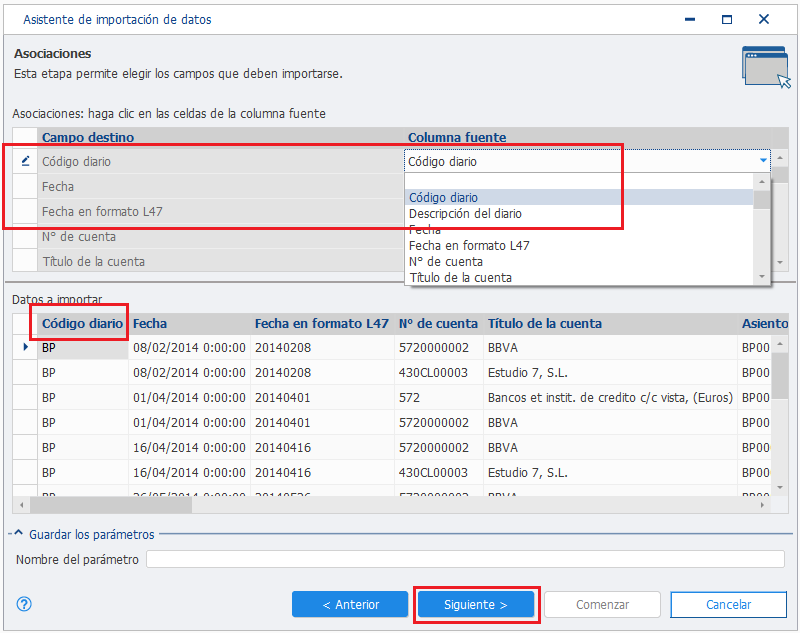Click the help question mark icon

coord(24,604)
